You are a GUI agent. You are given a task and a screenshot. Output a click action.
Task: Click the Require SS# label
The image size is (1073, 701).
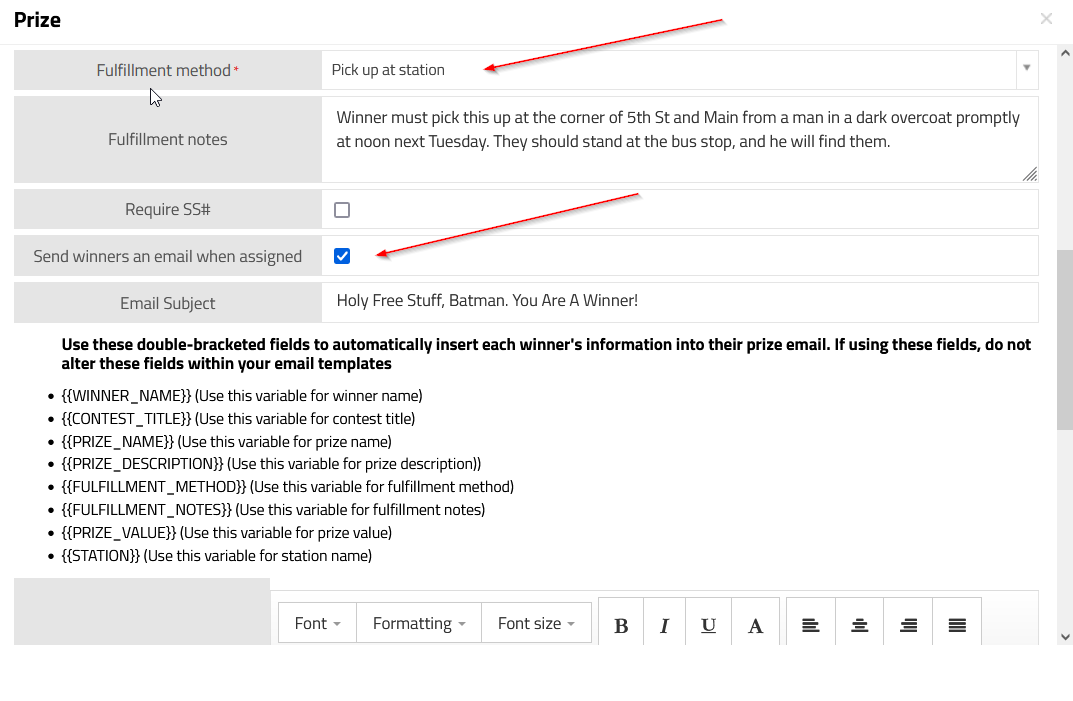tap(168, 209)
